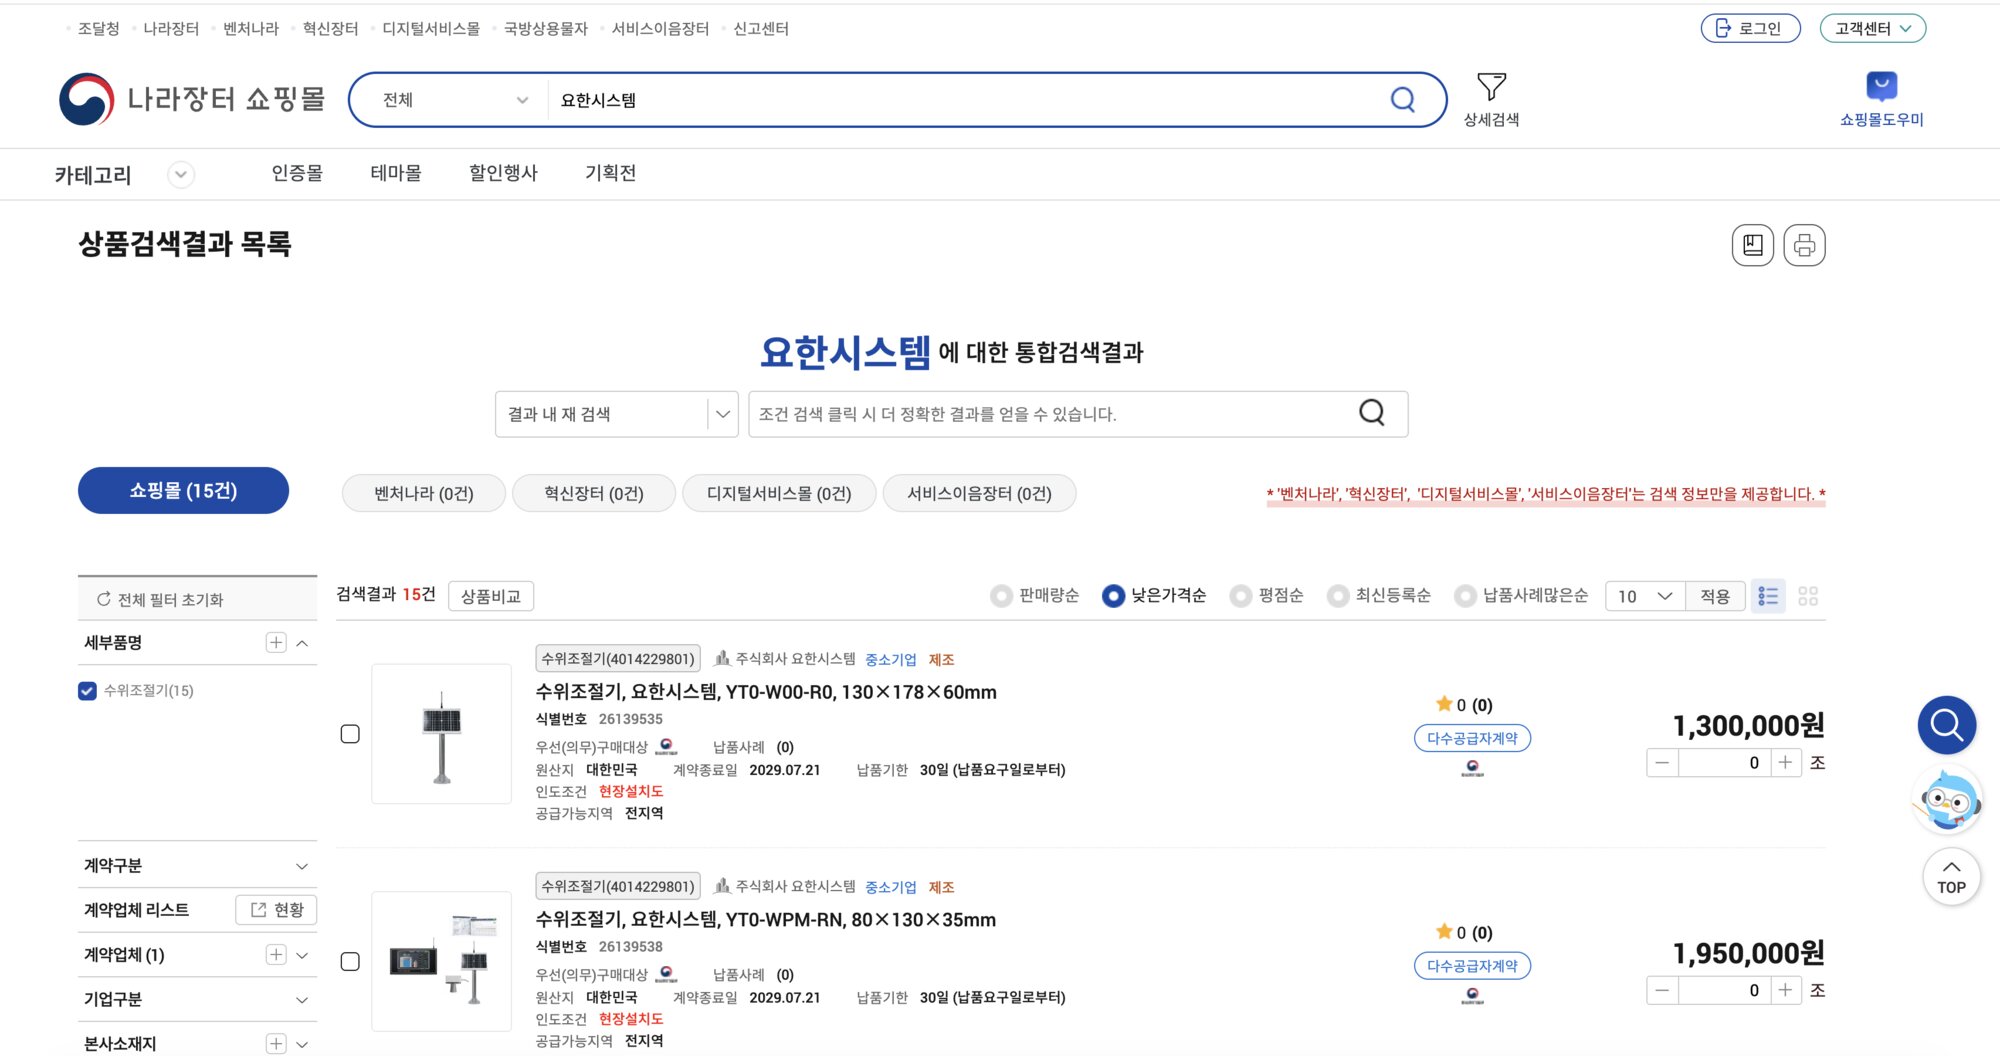Expand the 카테고리 chevron

coord(180,174)
